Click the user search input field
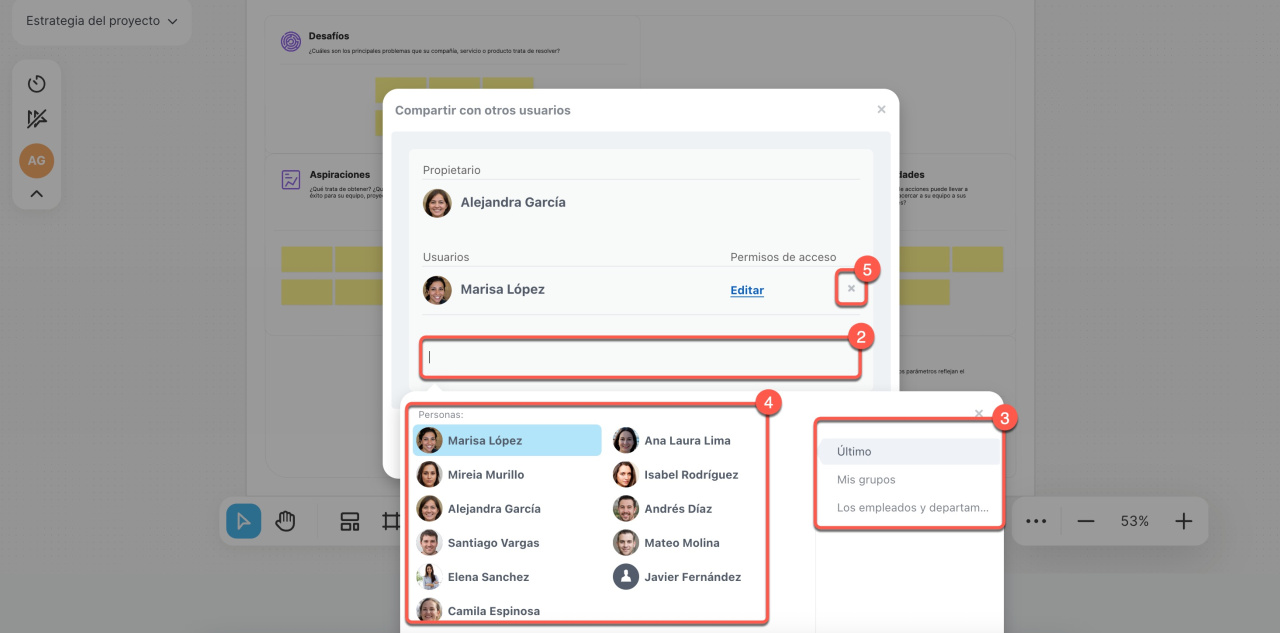Image resolution: width=1280 pixels, height=633 pixels. tap(639, 357)
